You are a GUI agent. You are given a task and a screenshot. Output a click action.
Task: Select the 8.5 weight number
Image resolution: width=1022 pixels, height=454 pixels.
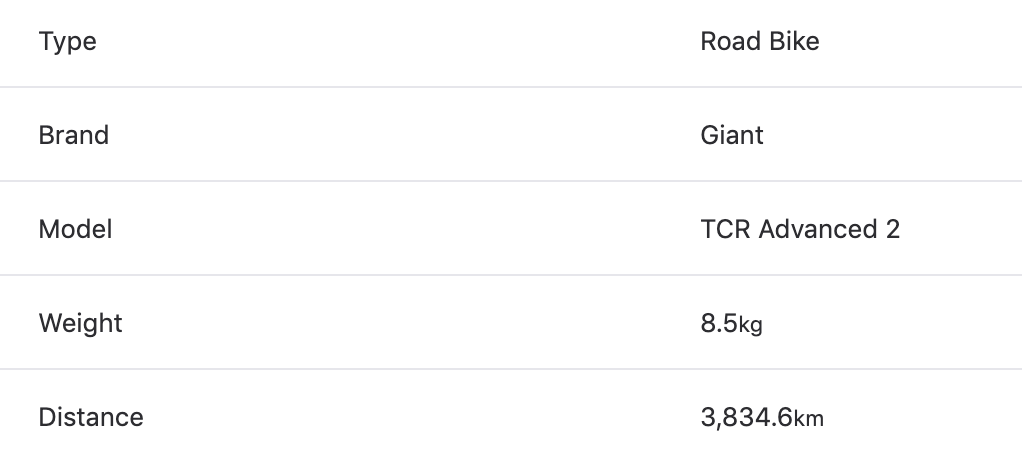click(719, 323)
